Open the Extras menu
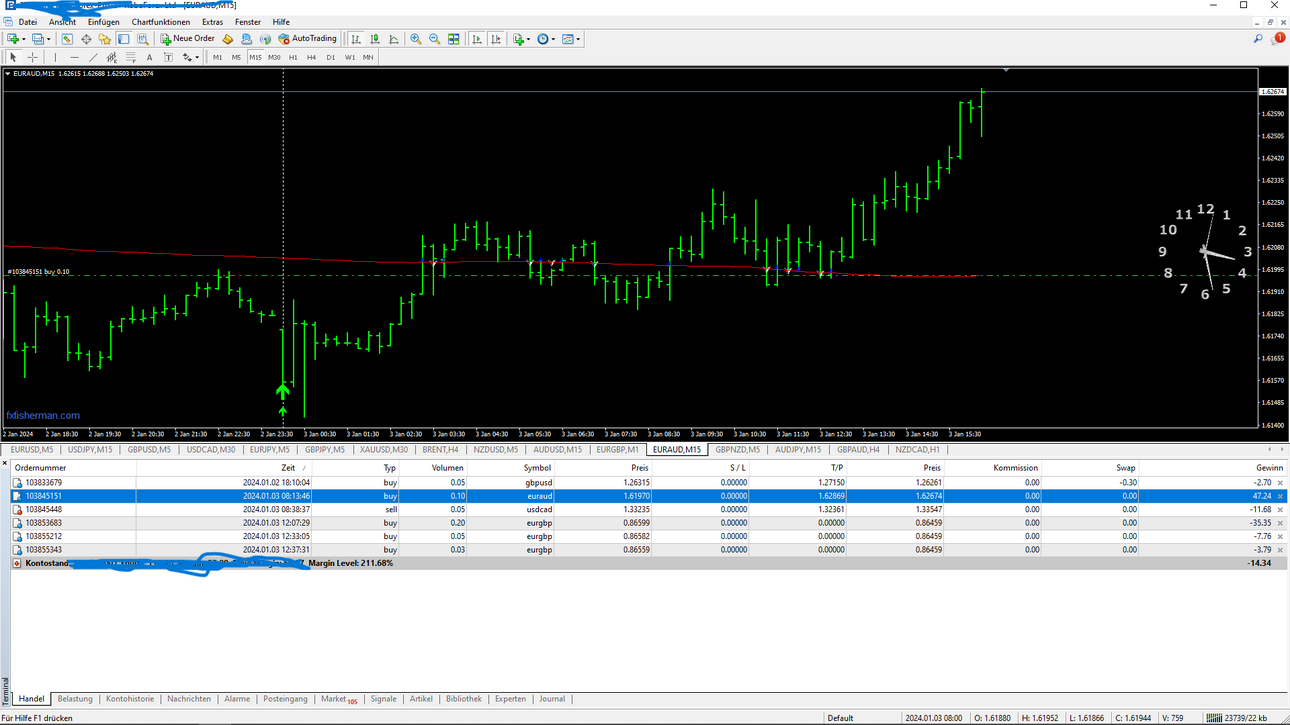 coord(212,22)
